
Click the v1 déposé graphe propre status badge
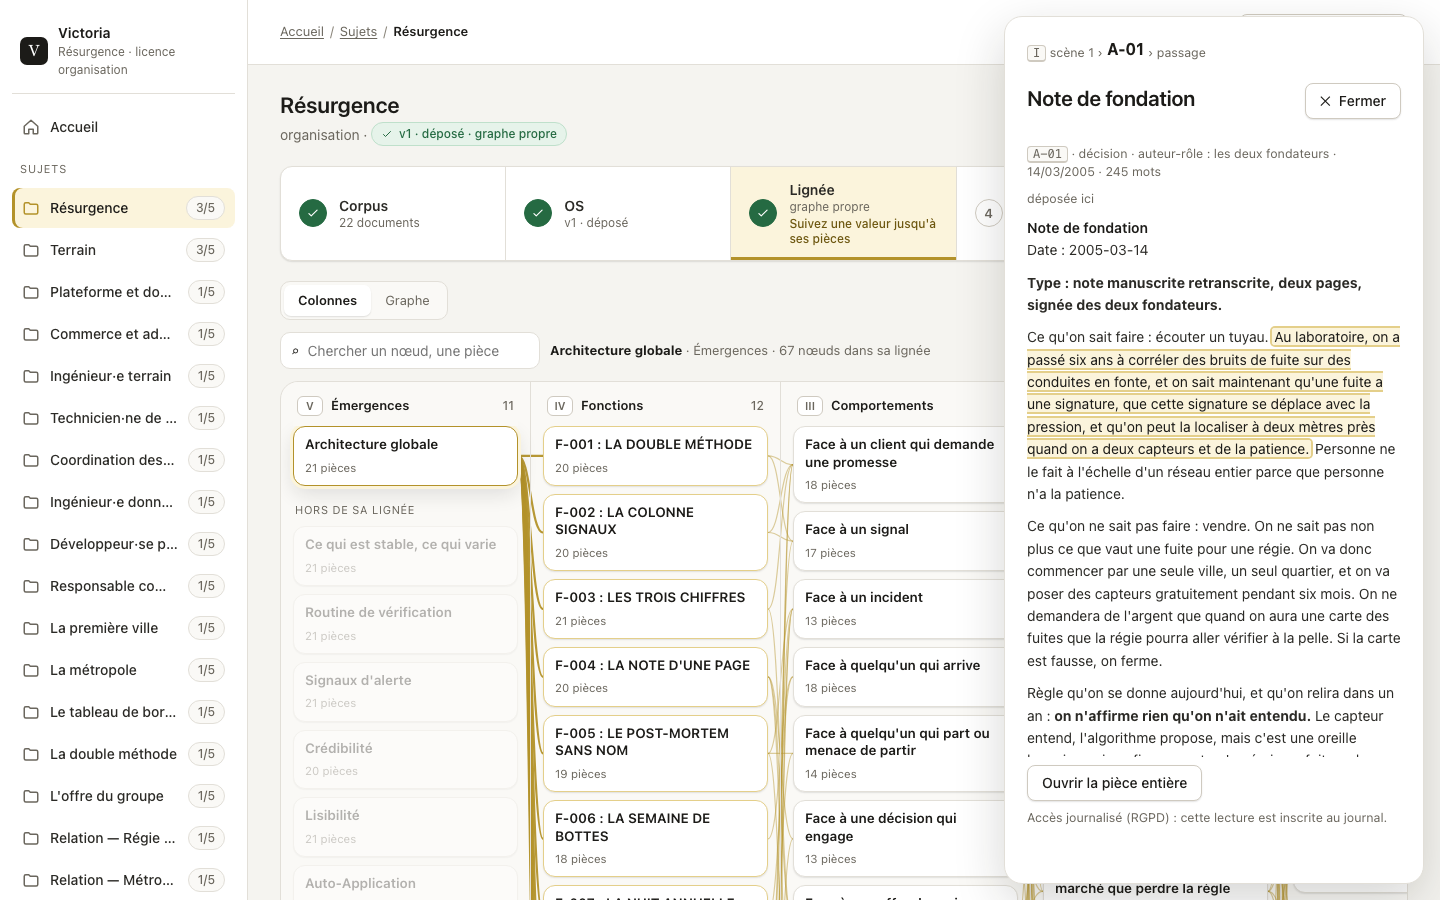[469, 134]
